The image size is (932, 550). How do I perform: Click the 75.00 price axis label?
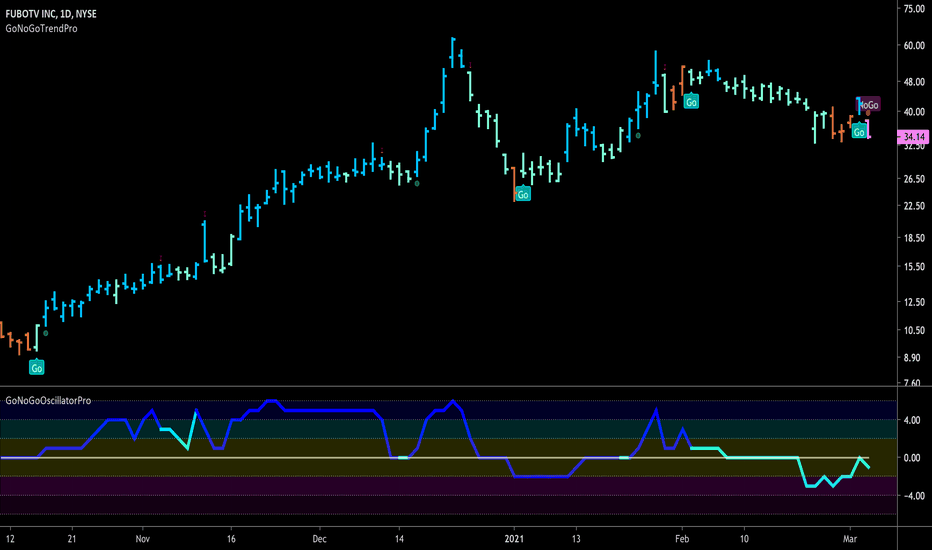[x=914, y=9]
